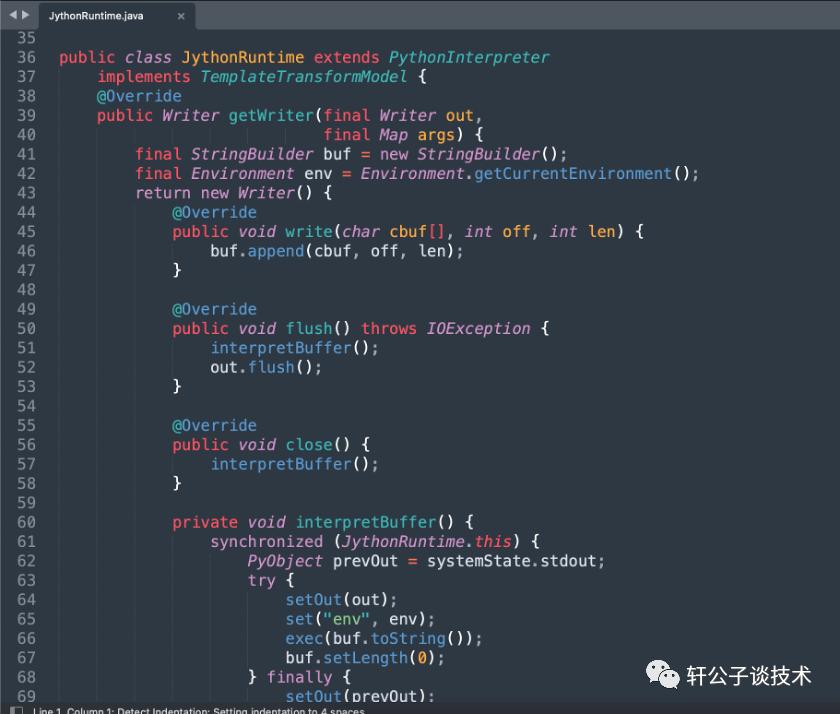
Task: Click 'setOut(prevOut)' on line 69
Action: click(356, 696)
